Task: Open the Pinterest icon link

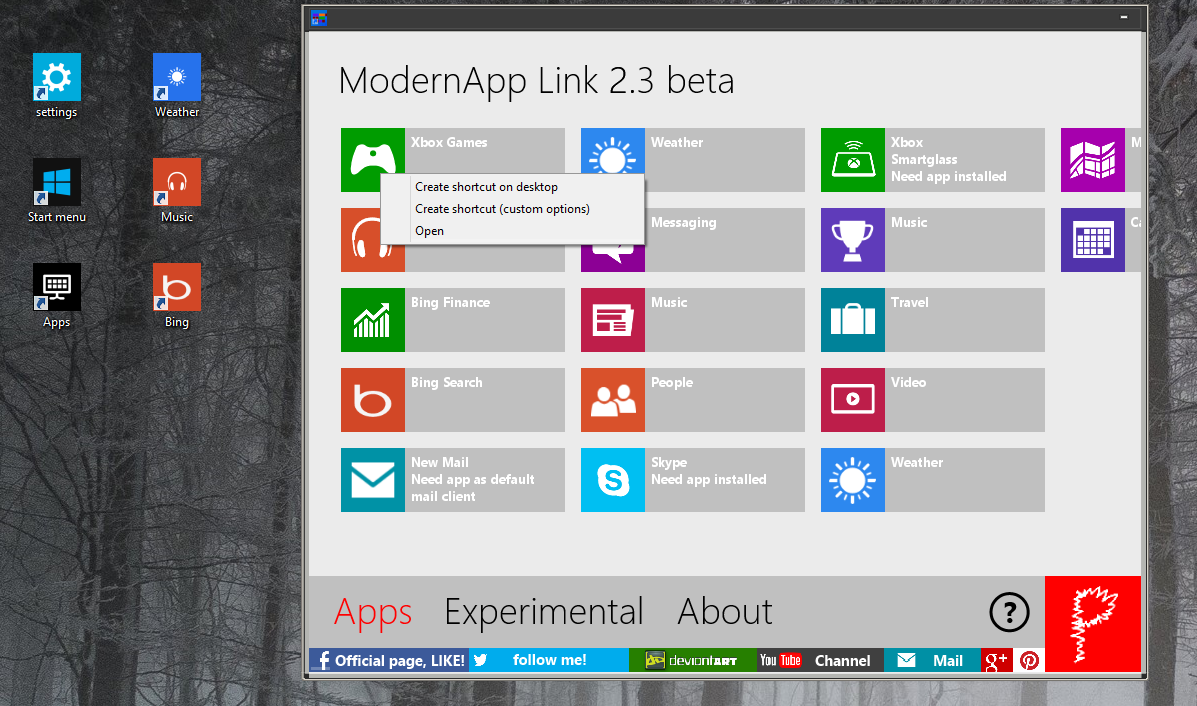Action: [1029, 660]
